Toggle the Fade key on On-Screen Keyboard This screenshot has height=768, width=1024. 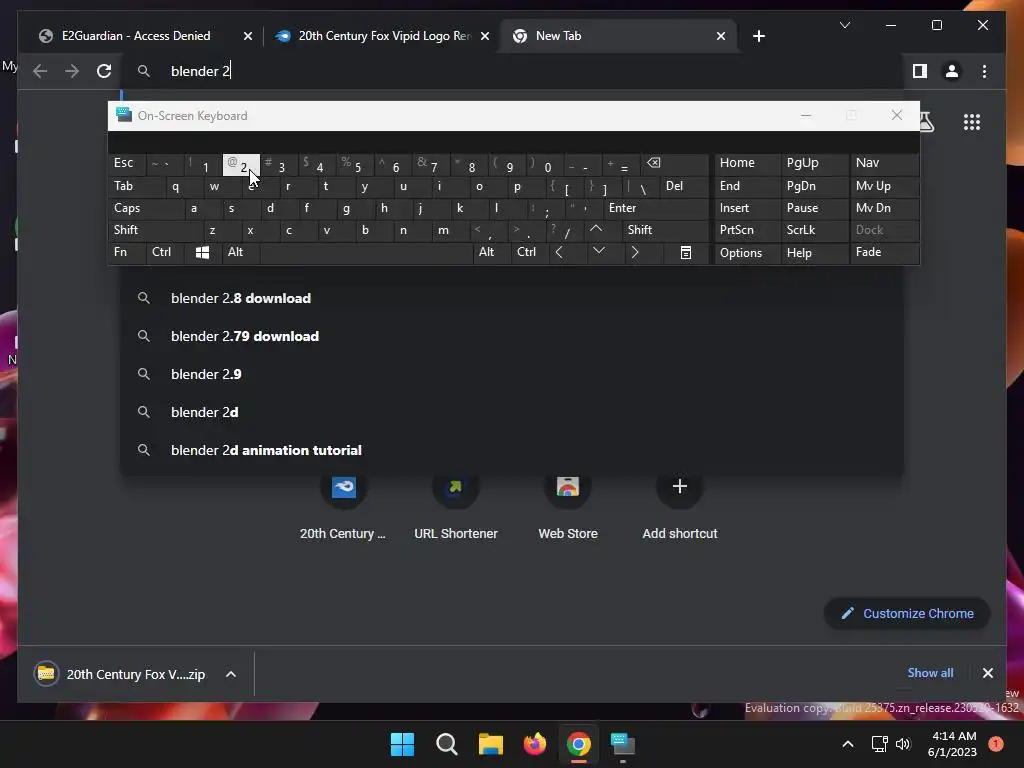(x=884, y=253)
